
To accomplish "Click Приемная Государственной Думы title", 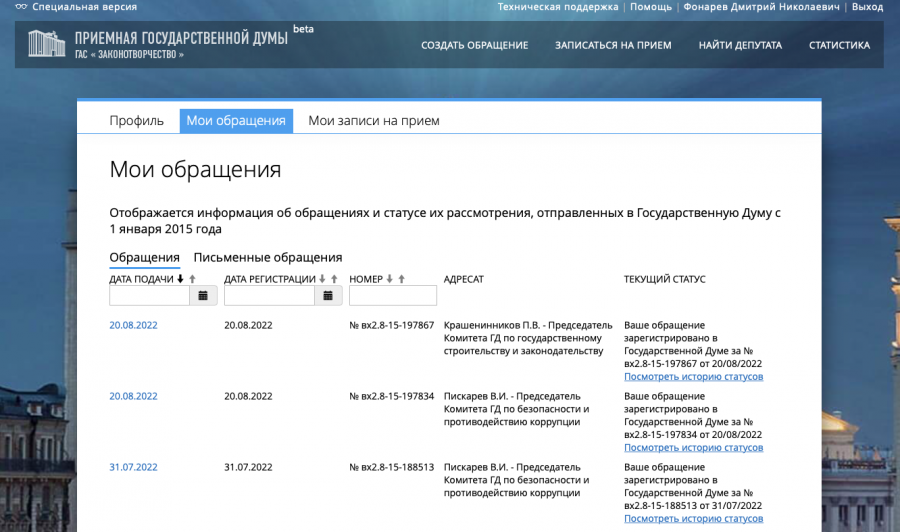I will pos(181,38).
